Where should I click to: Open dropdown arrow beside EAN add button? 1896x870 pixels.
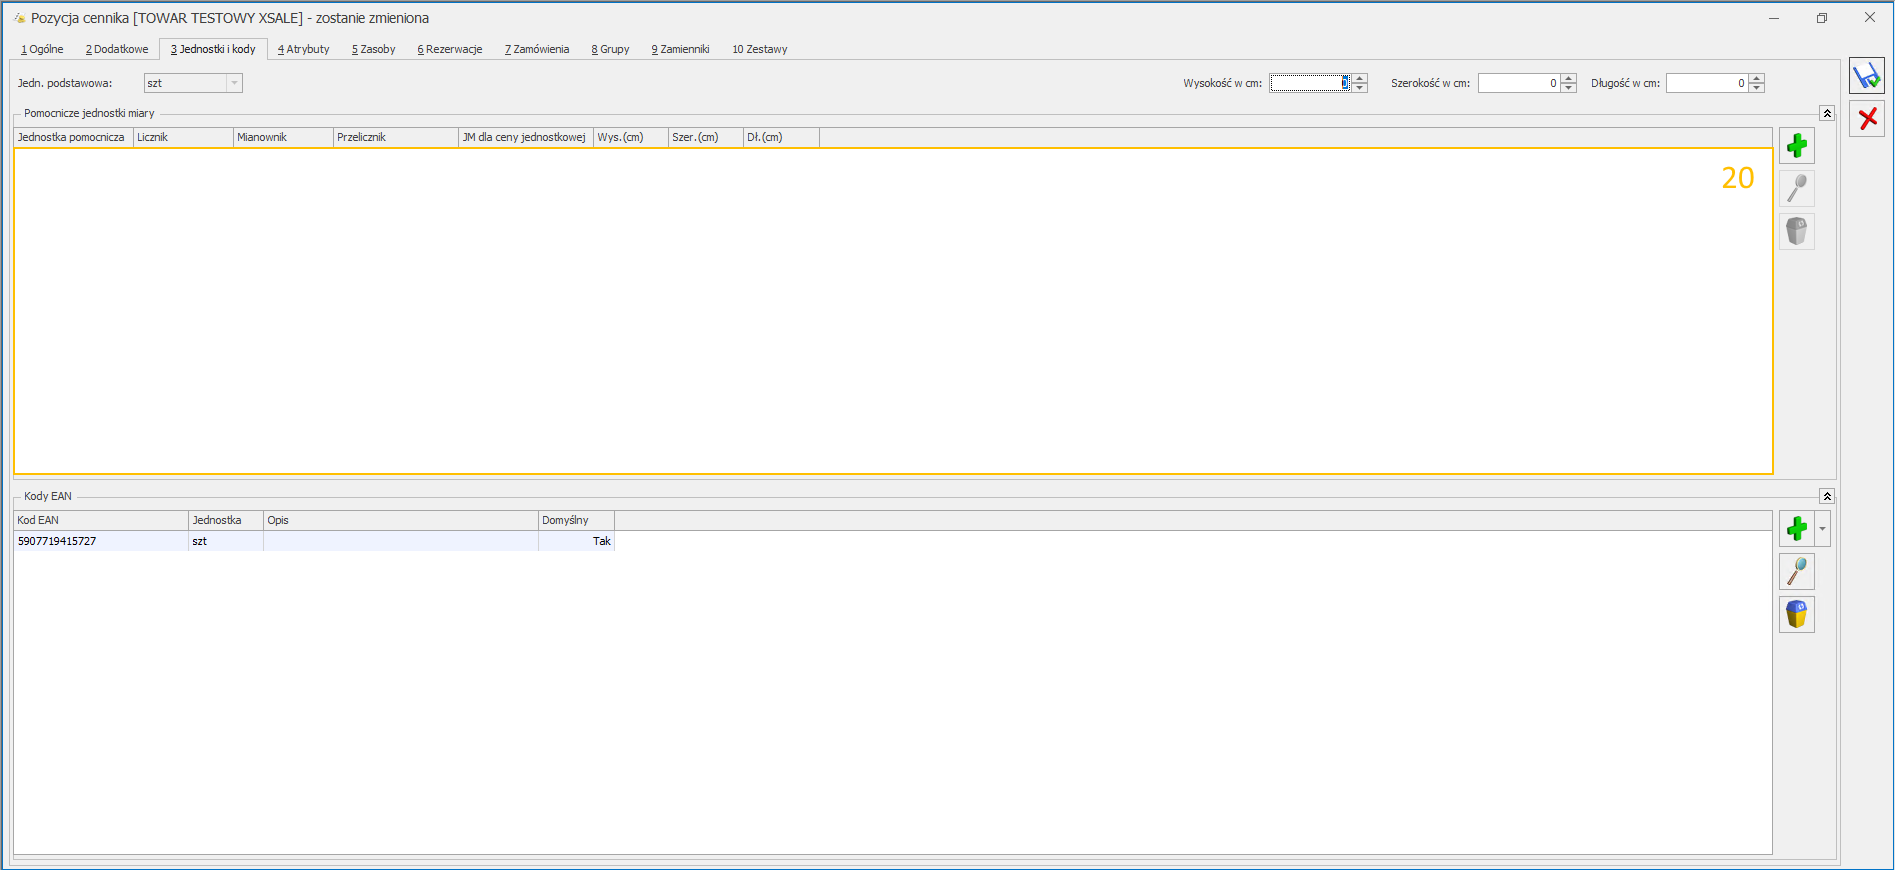[x=1822, y=529]
